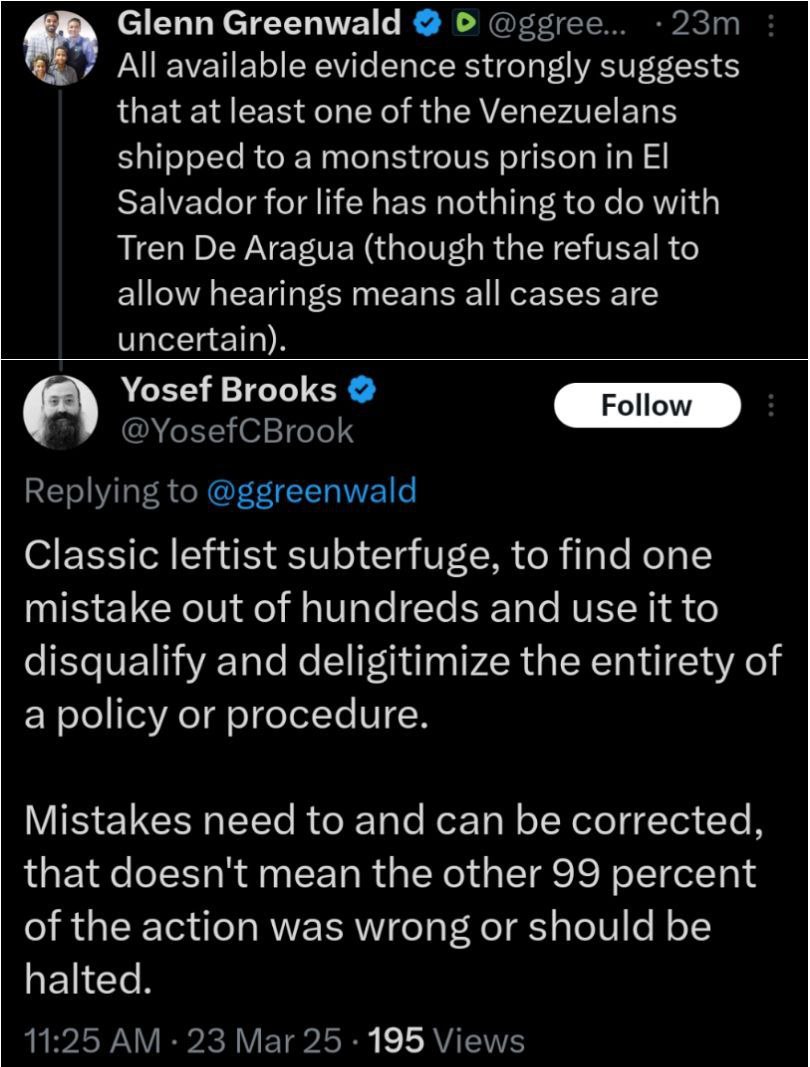Open Glenn Greenwald's profile picture
The width and height of the screenshot is (810, 1067).
61,48
